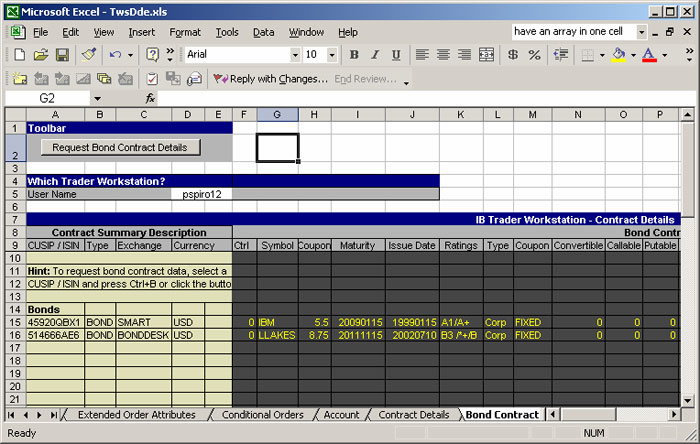Click Next Comment icon
Image resolution: width=700 pixels, height=444 pixels.
62,79
